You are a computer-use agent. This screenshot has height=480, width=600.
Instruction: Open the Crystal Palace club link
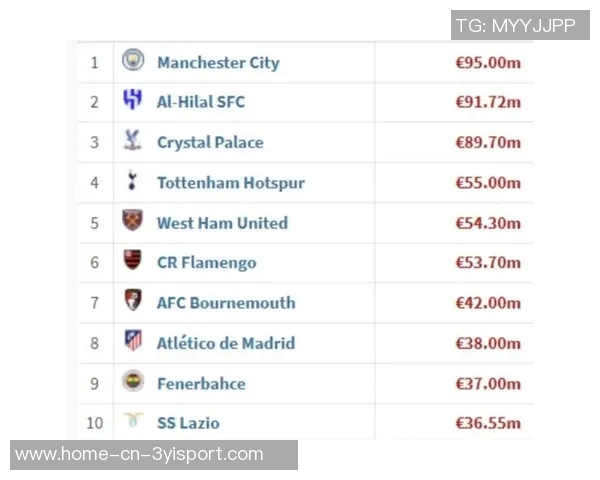[210, 143]
